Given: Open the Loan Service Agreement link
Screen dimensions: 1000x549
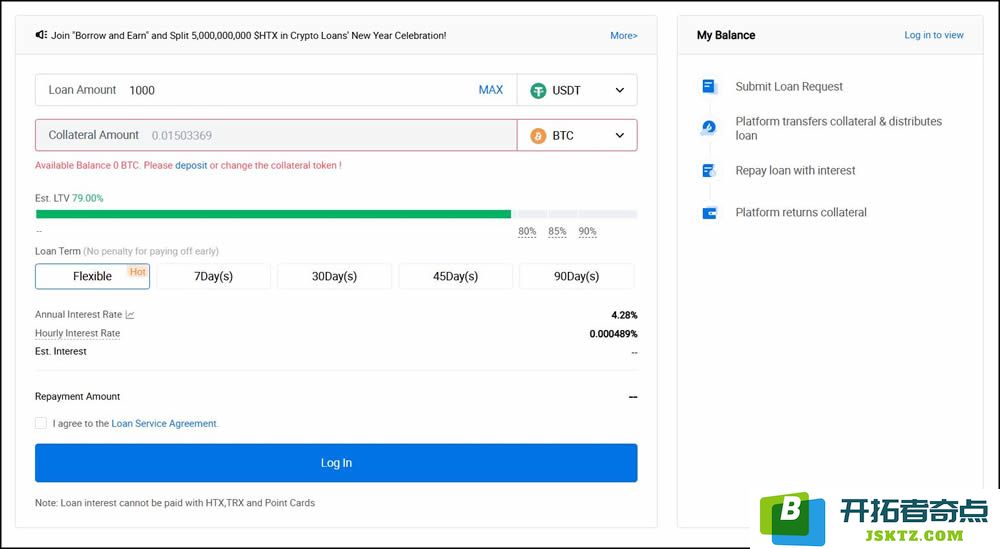Looking at the screenshot, I should coord(164,423).
